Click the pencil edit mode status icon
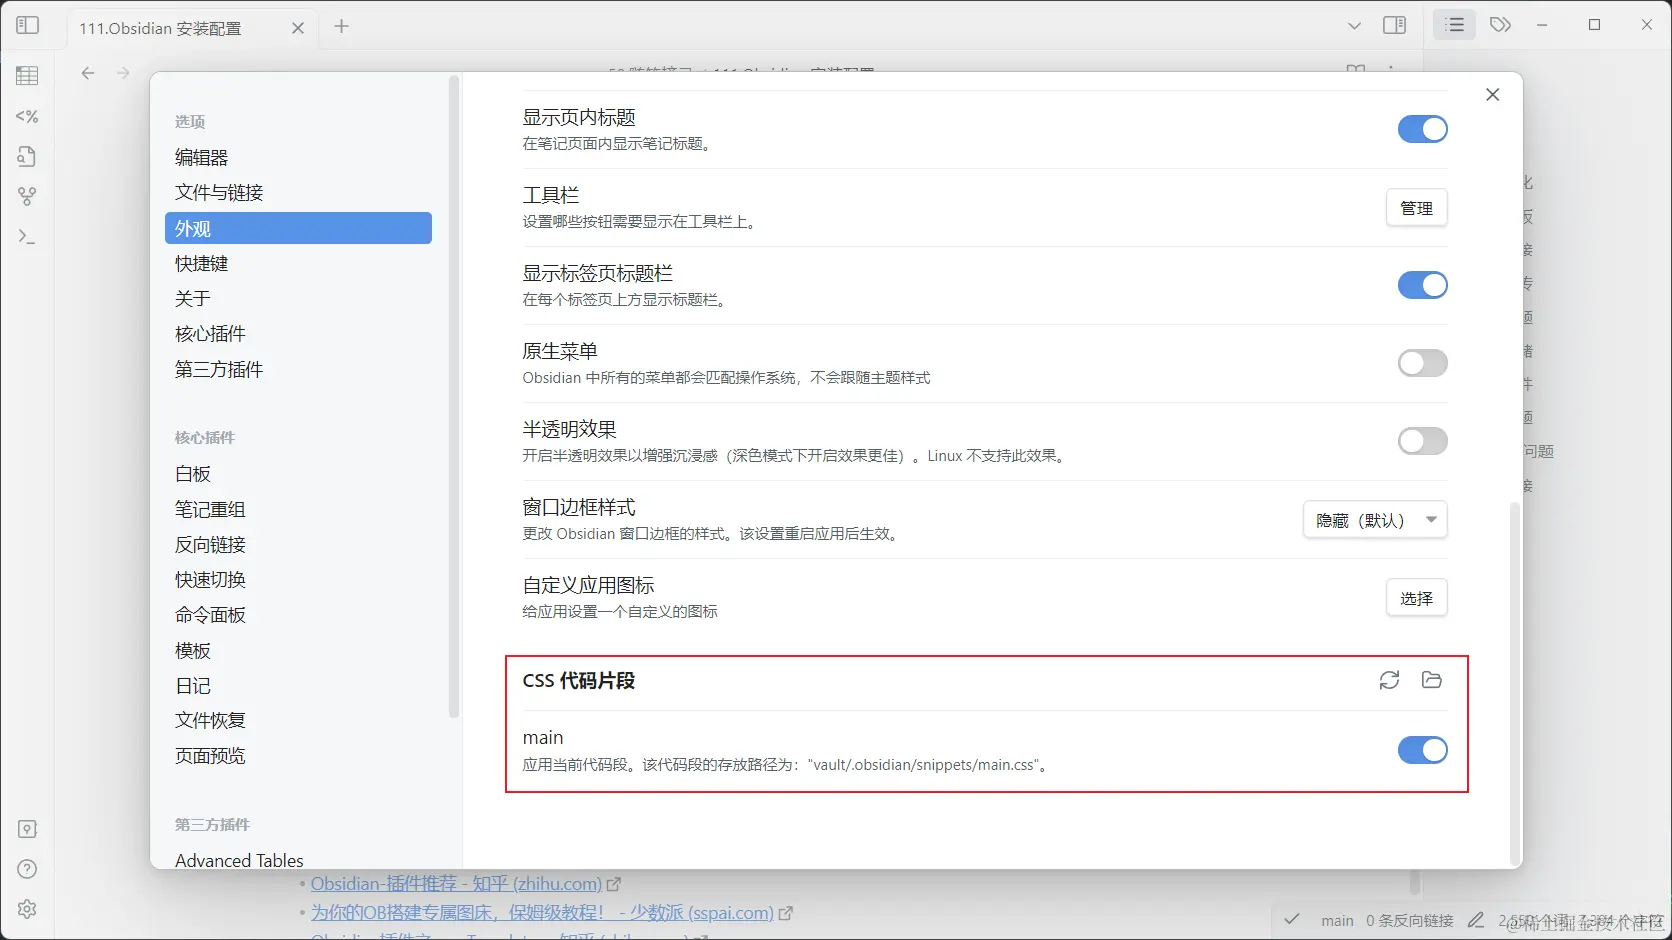This screenshot has width=1672, height=940. point(1476,920)
